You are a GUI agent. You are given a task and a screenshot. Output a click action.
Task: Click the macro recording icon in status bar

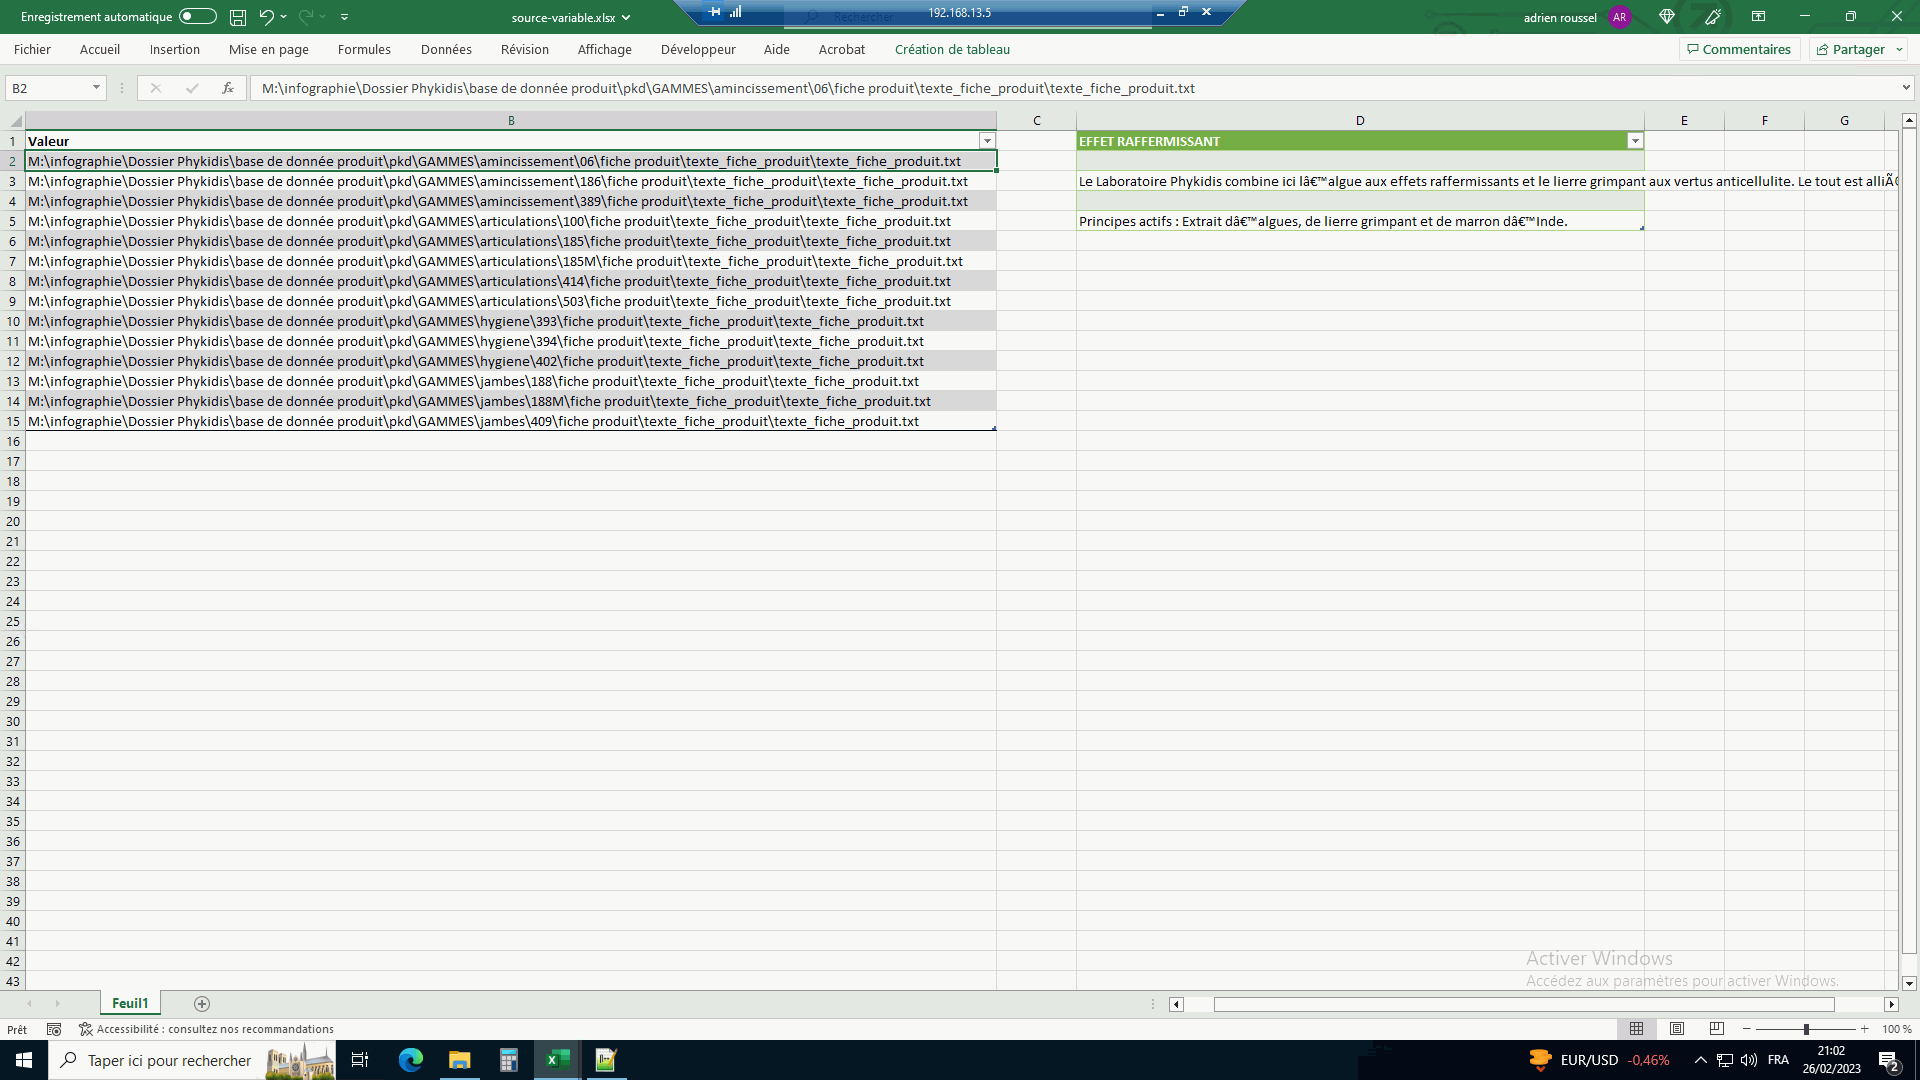[x=54, y=1029]
